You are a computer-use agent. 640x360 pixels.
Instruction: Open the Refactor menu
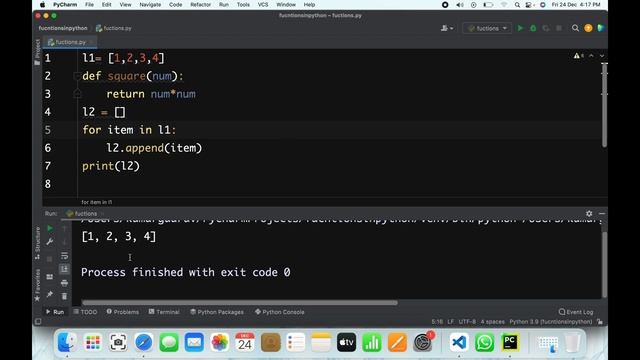200,4
